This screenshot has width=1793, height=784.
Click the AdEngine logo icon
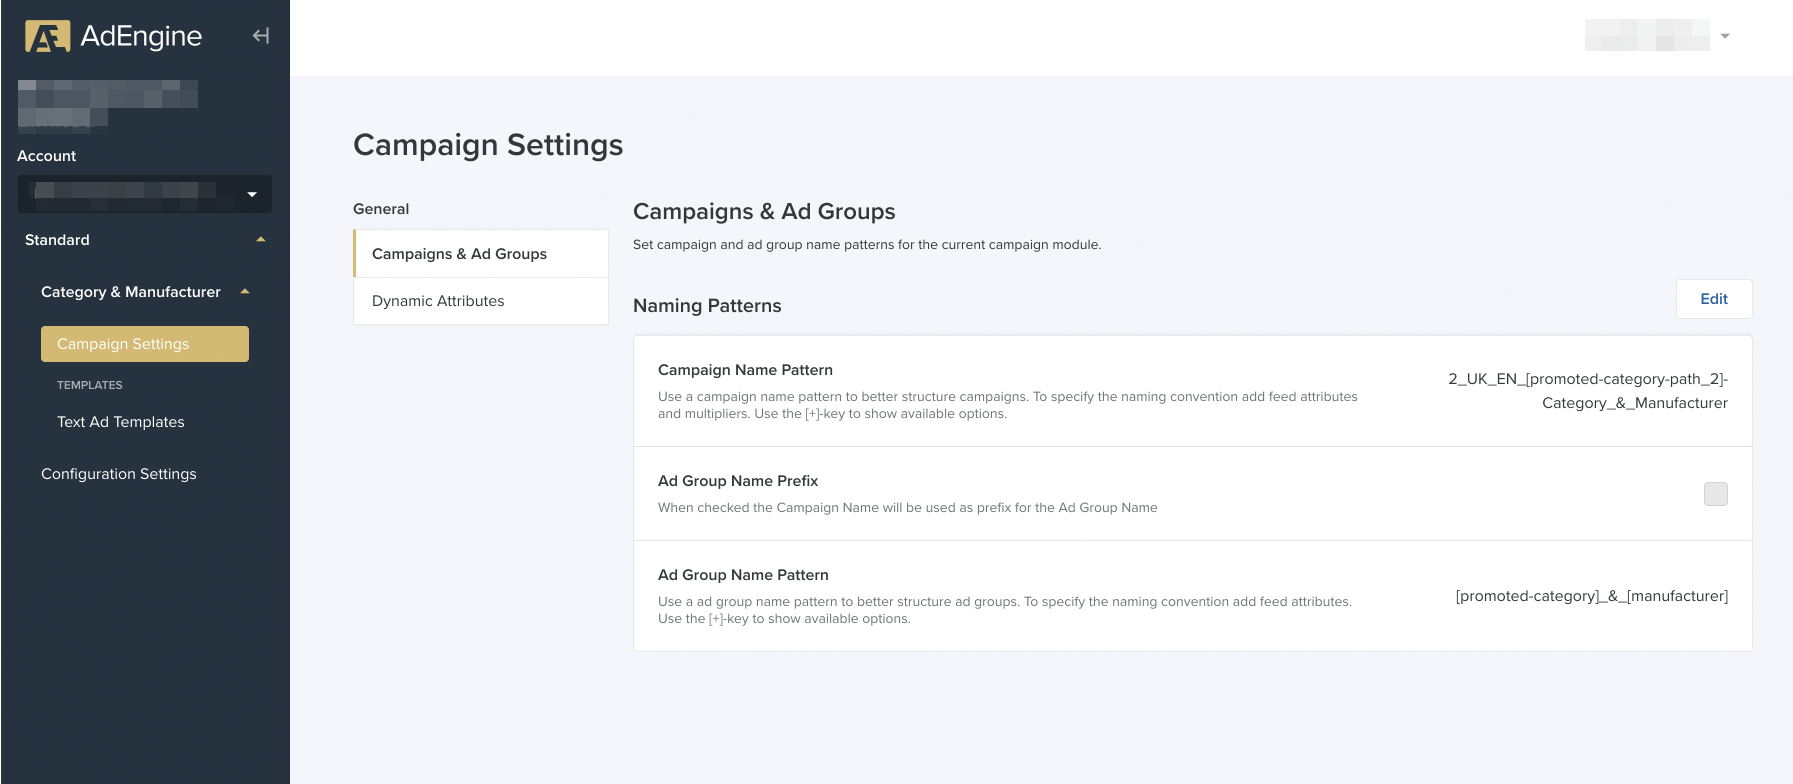click(47, 37)
